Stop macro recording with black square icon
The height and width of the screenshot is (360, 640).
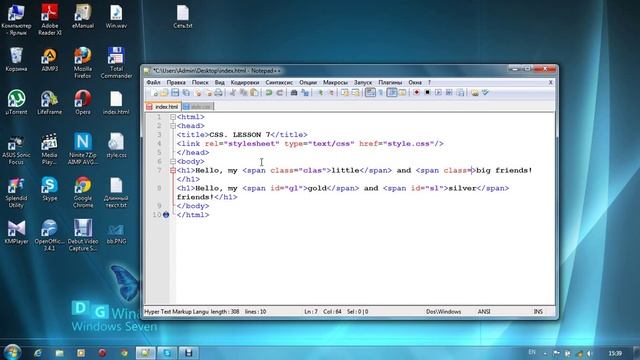pos(427,93)
